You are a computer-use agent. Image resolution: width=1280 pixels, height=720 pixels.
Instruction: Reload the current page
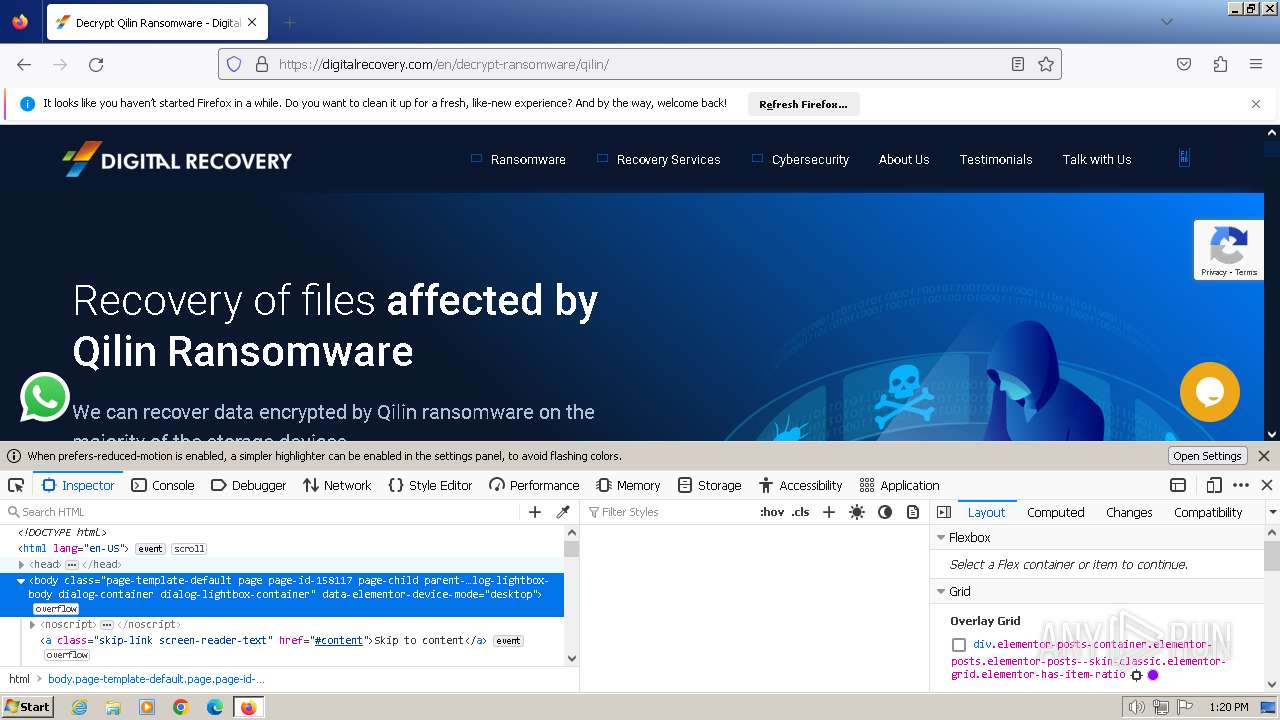[96, 64]
